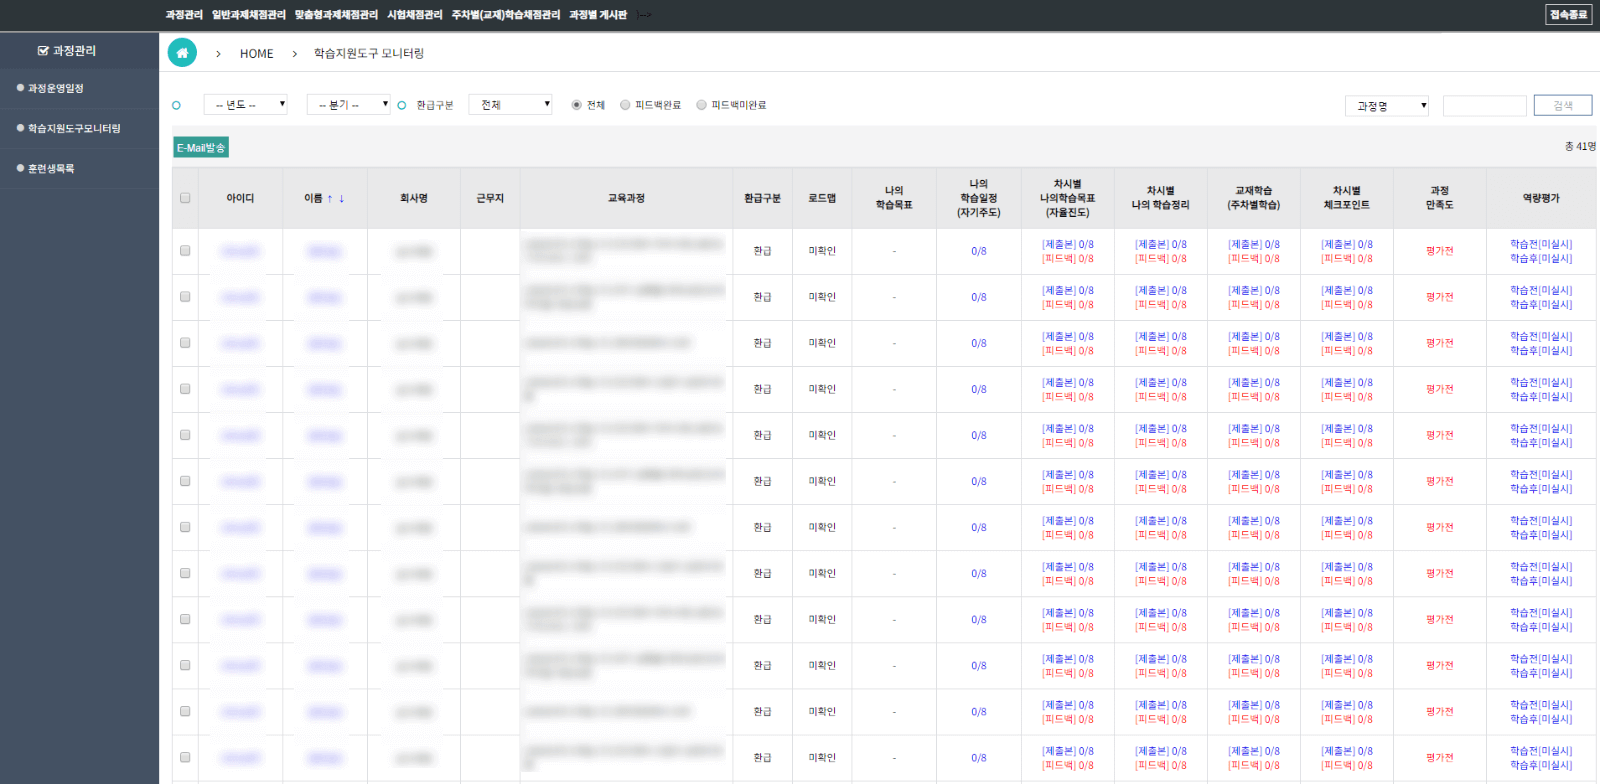Open first row's [피드백] 0/8 under 교재학습

click(x=1254, y=258)
